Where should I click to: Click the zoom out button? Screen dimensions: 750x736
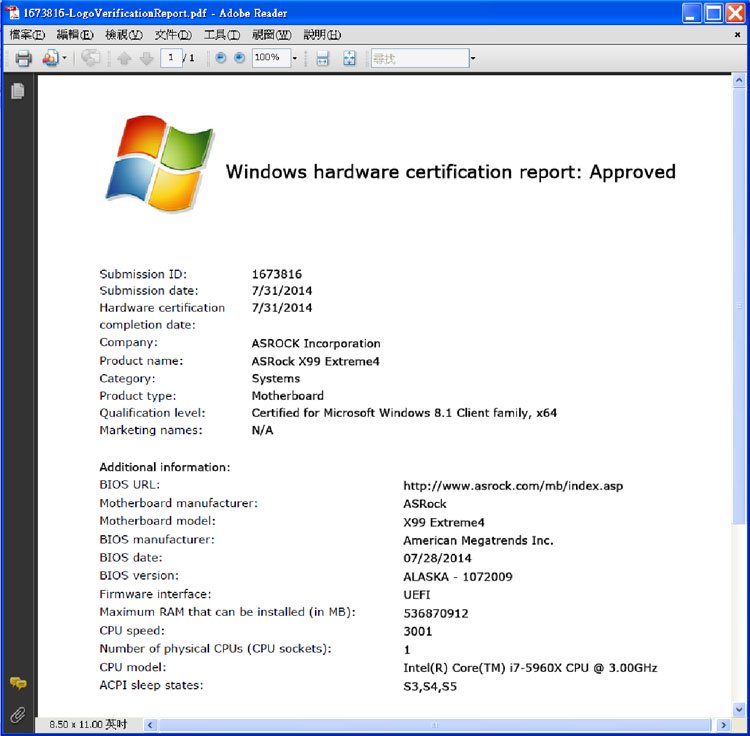click(x=221, y=58)
